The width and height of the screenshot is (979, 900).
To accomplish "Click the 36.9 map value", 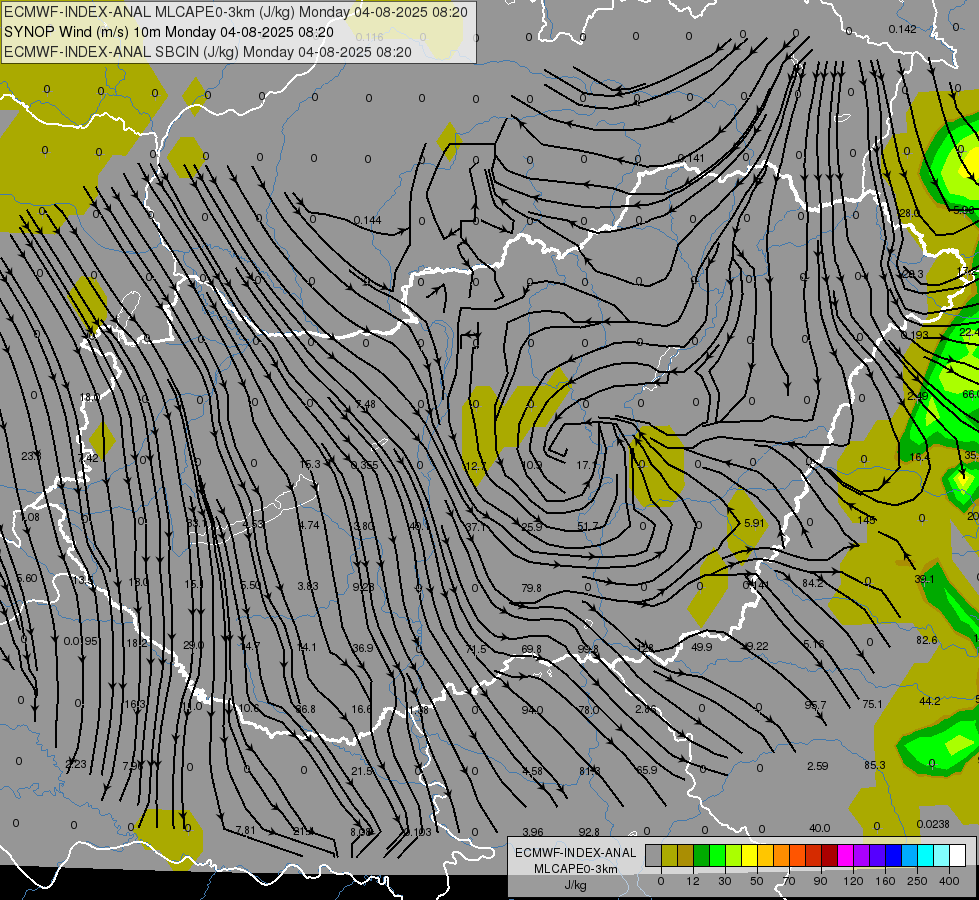I will point(363,648).
